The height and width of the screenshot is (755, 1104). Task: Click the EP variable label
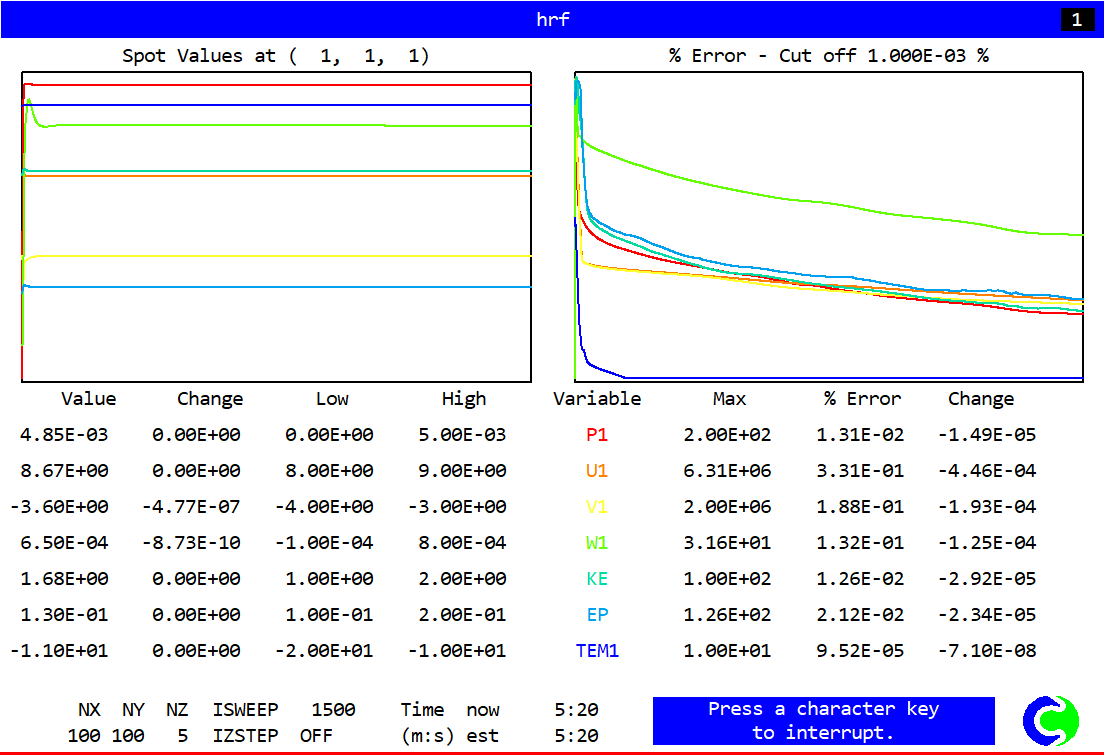coord(597,615)
